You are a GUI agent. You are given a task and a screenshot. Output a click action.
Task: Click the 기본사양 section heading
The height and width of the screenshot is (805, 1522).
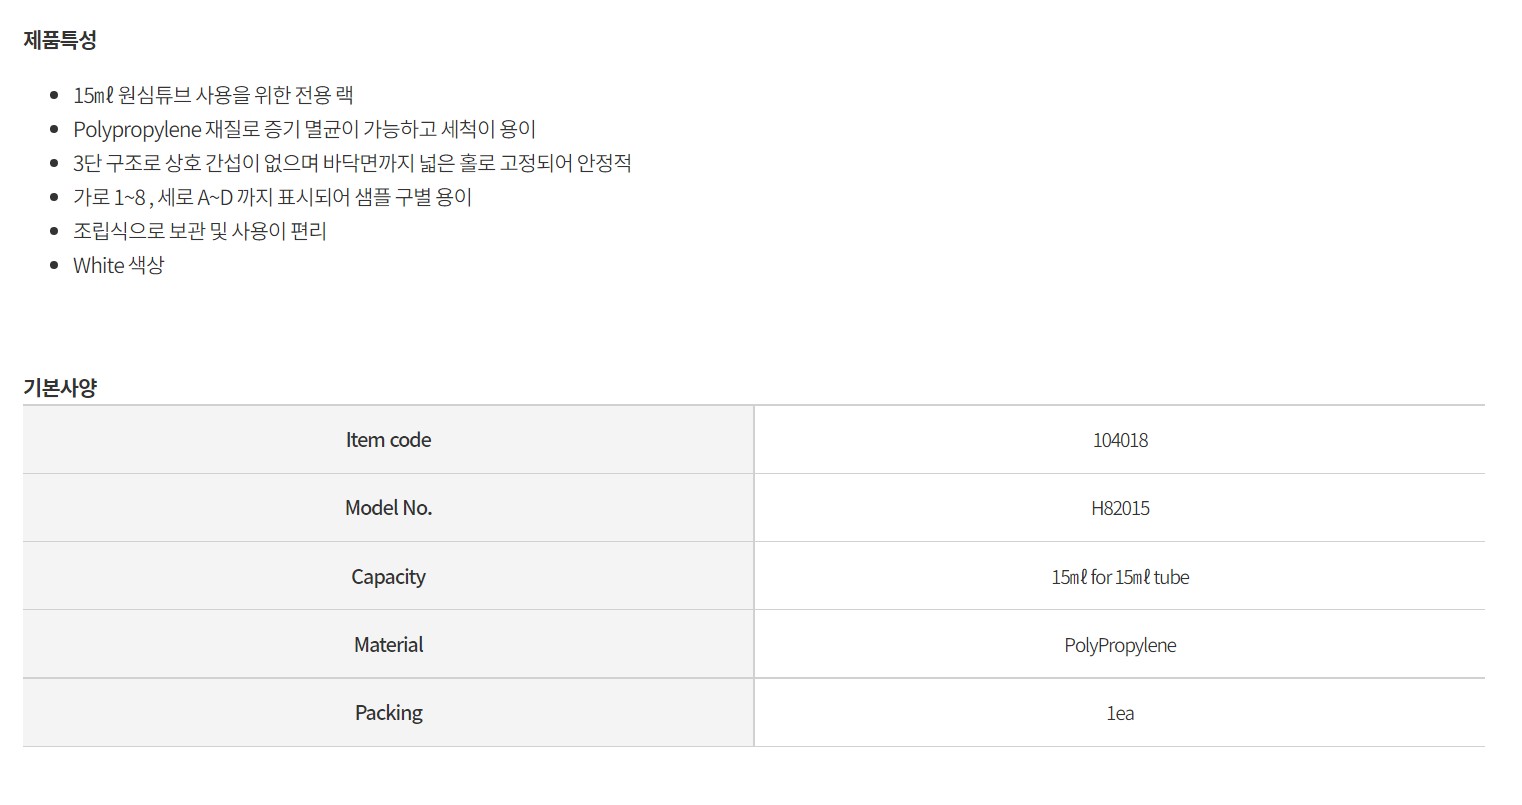[60, 388]
